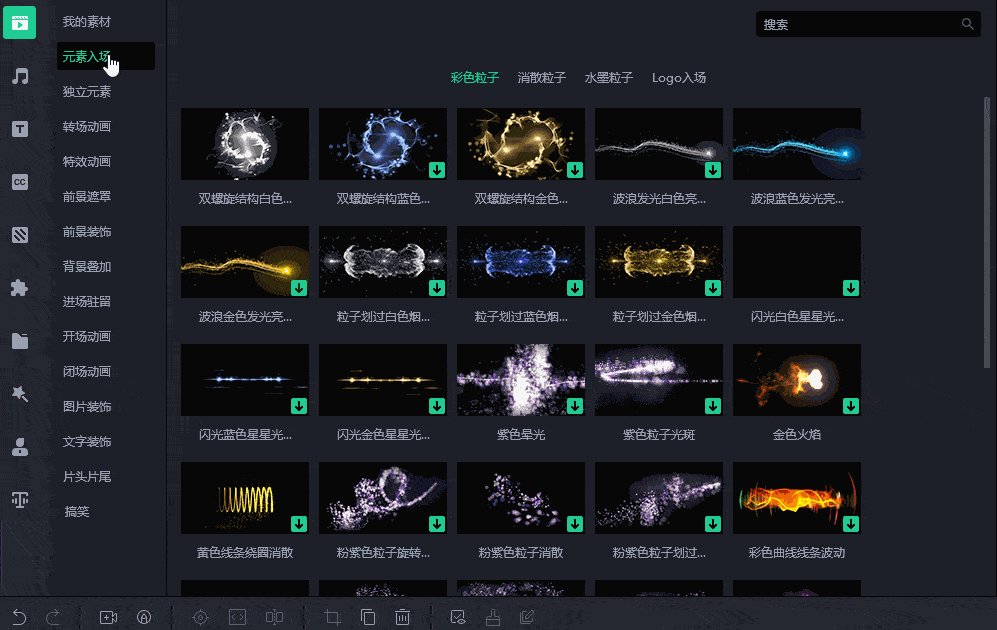The height and width of the screenshot is (630, 997).
Task: Open the folder icon in sidebar
Action: pyautogui.click(x=20, y=341)
